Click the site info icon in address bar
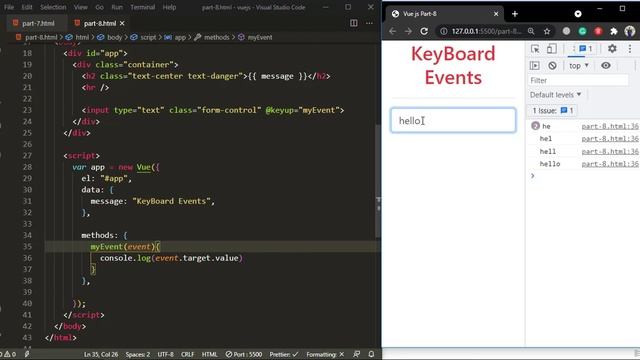The width and height of the screenshot is (640, 360). (x=443, y=31)
